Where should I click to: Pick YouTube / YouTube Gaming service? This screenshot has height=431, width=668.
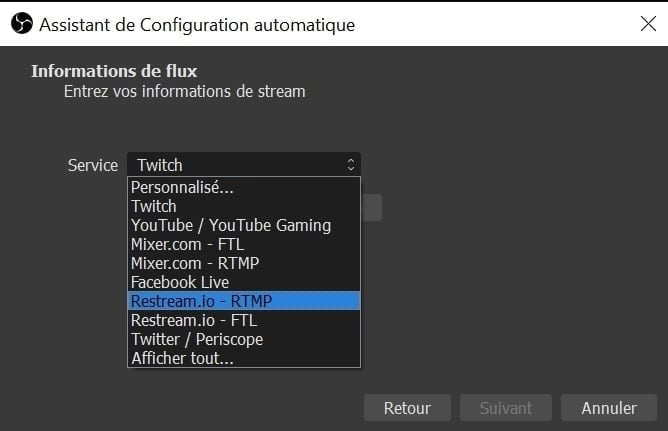pos(244,225)
